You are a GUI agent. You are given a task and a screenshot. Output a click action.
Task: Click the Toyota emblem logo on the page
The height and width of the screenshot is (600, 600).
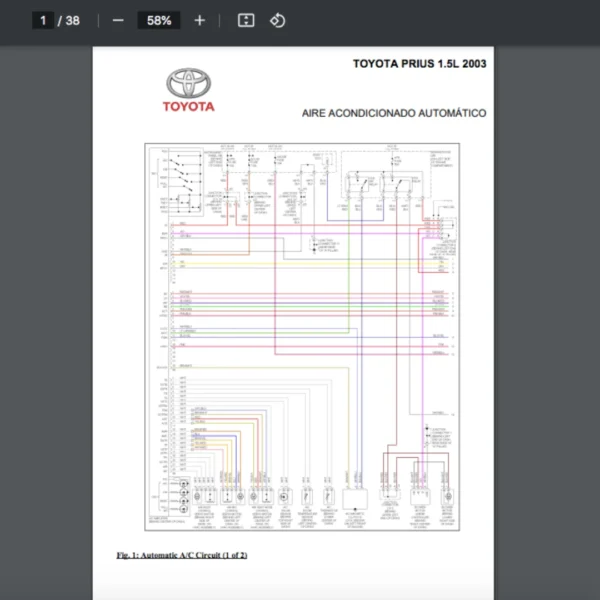[x=190, y=83]
